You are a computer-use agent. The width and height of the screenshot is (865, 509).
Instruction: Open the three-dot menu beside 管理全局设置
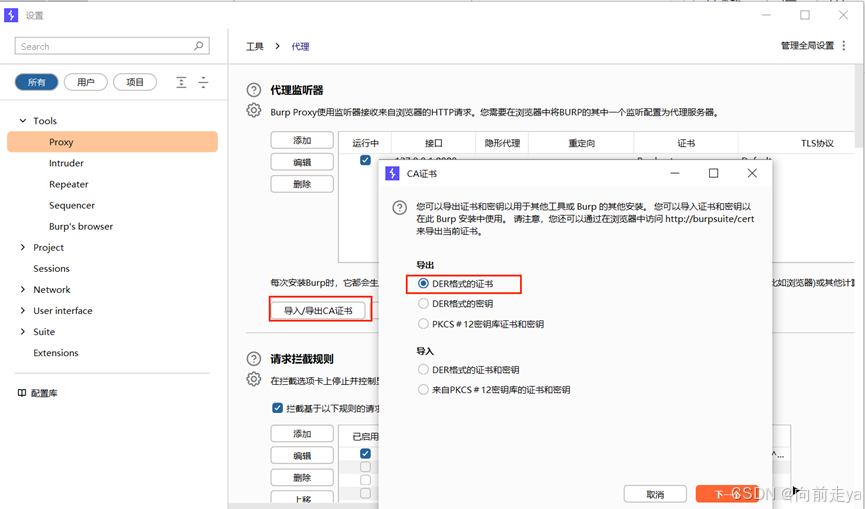(843, 46)
